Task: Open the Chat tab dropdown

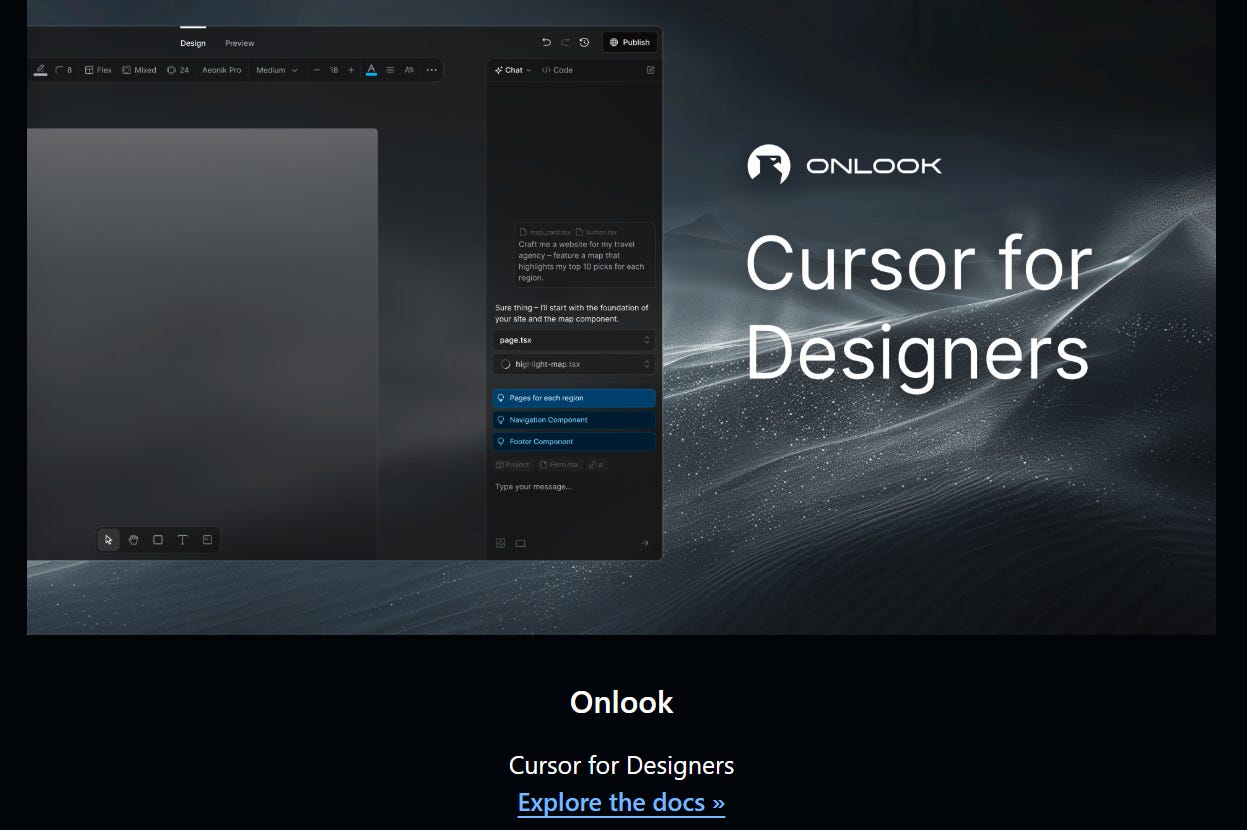Action: 513,70
